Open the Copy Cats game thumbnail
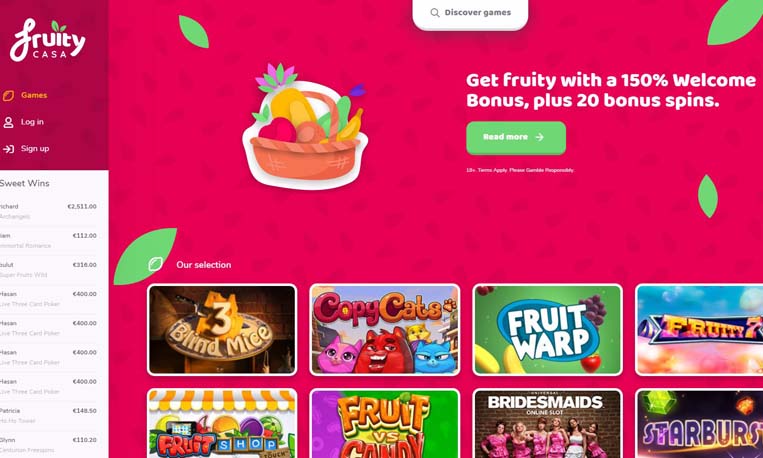This screenshot has height=458, width=763. (384, 330)
